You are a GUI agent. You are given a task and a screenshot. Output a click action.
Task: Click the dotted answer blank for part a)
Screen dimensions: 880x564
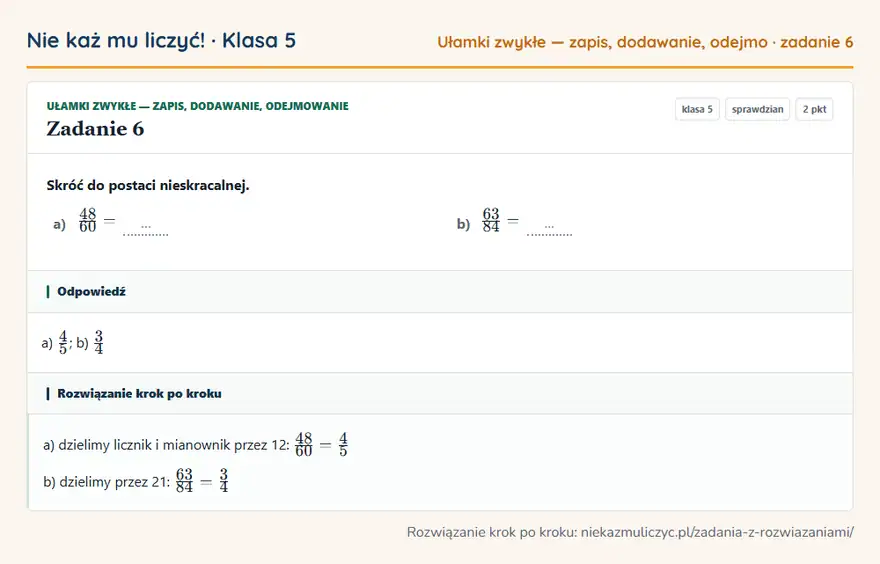pos(145,230)
